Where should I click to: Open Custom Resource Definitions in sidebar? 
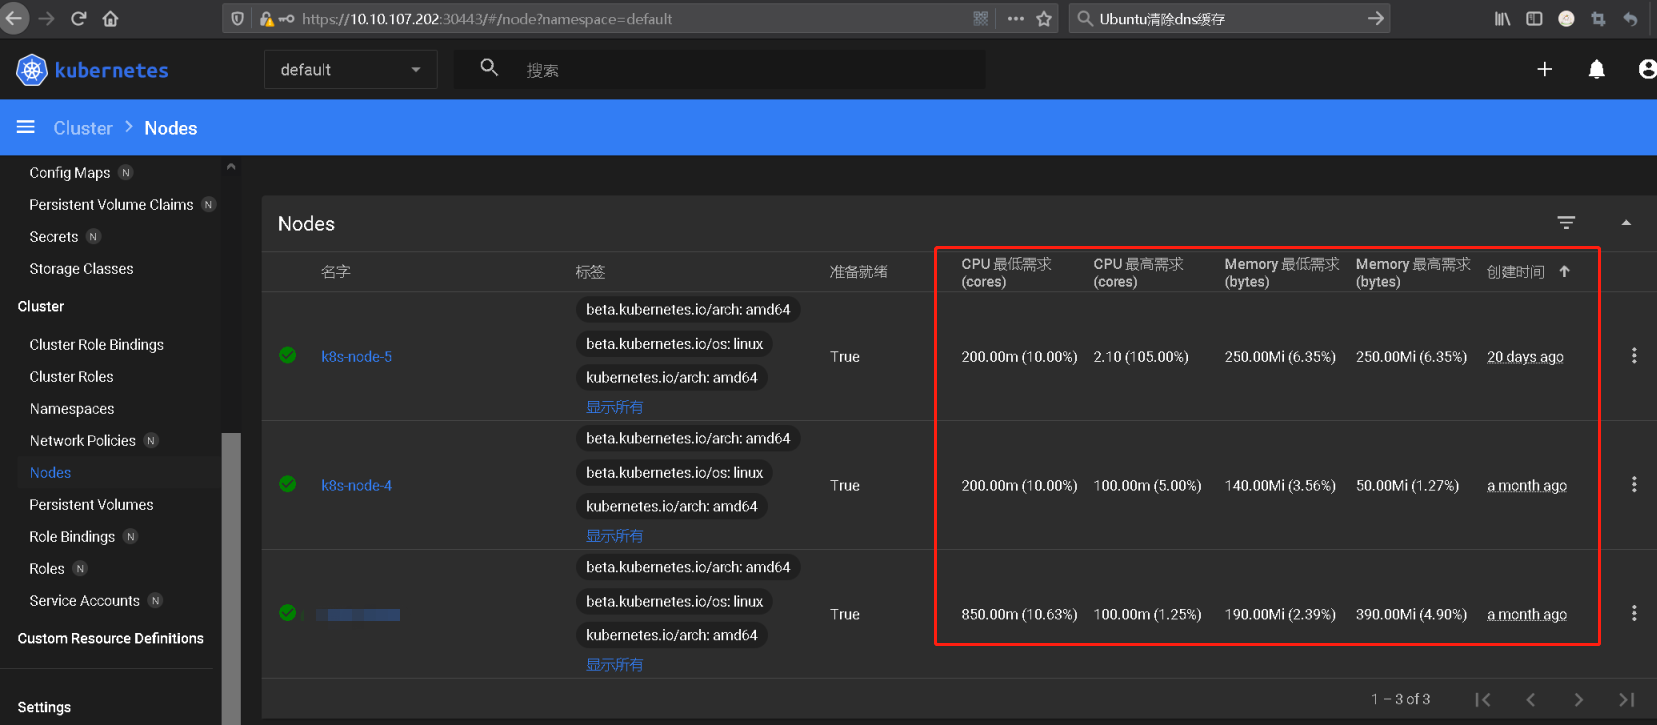tap(110, 638)
